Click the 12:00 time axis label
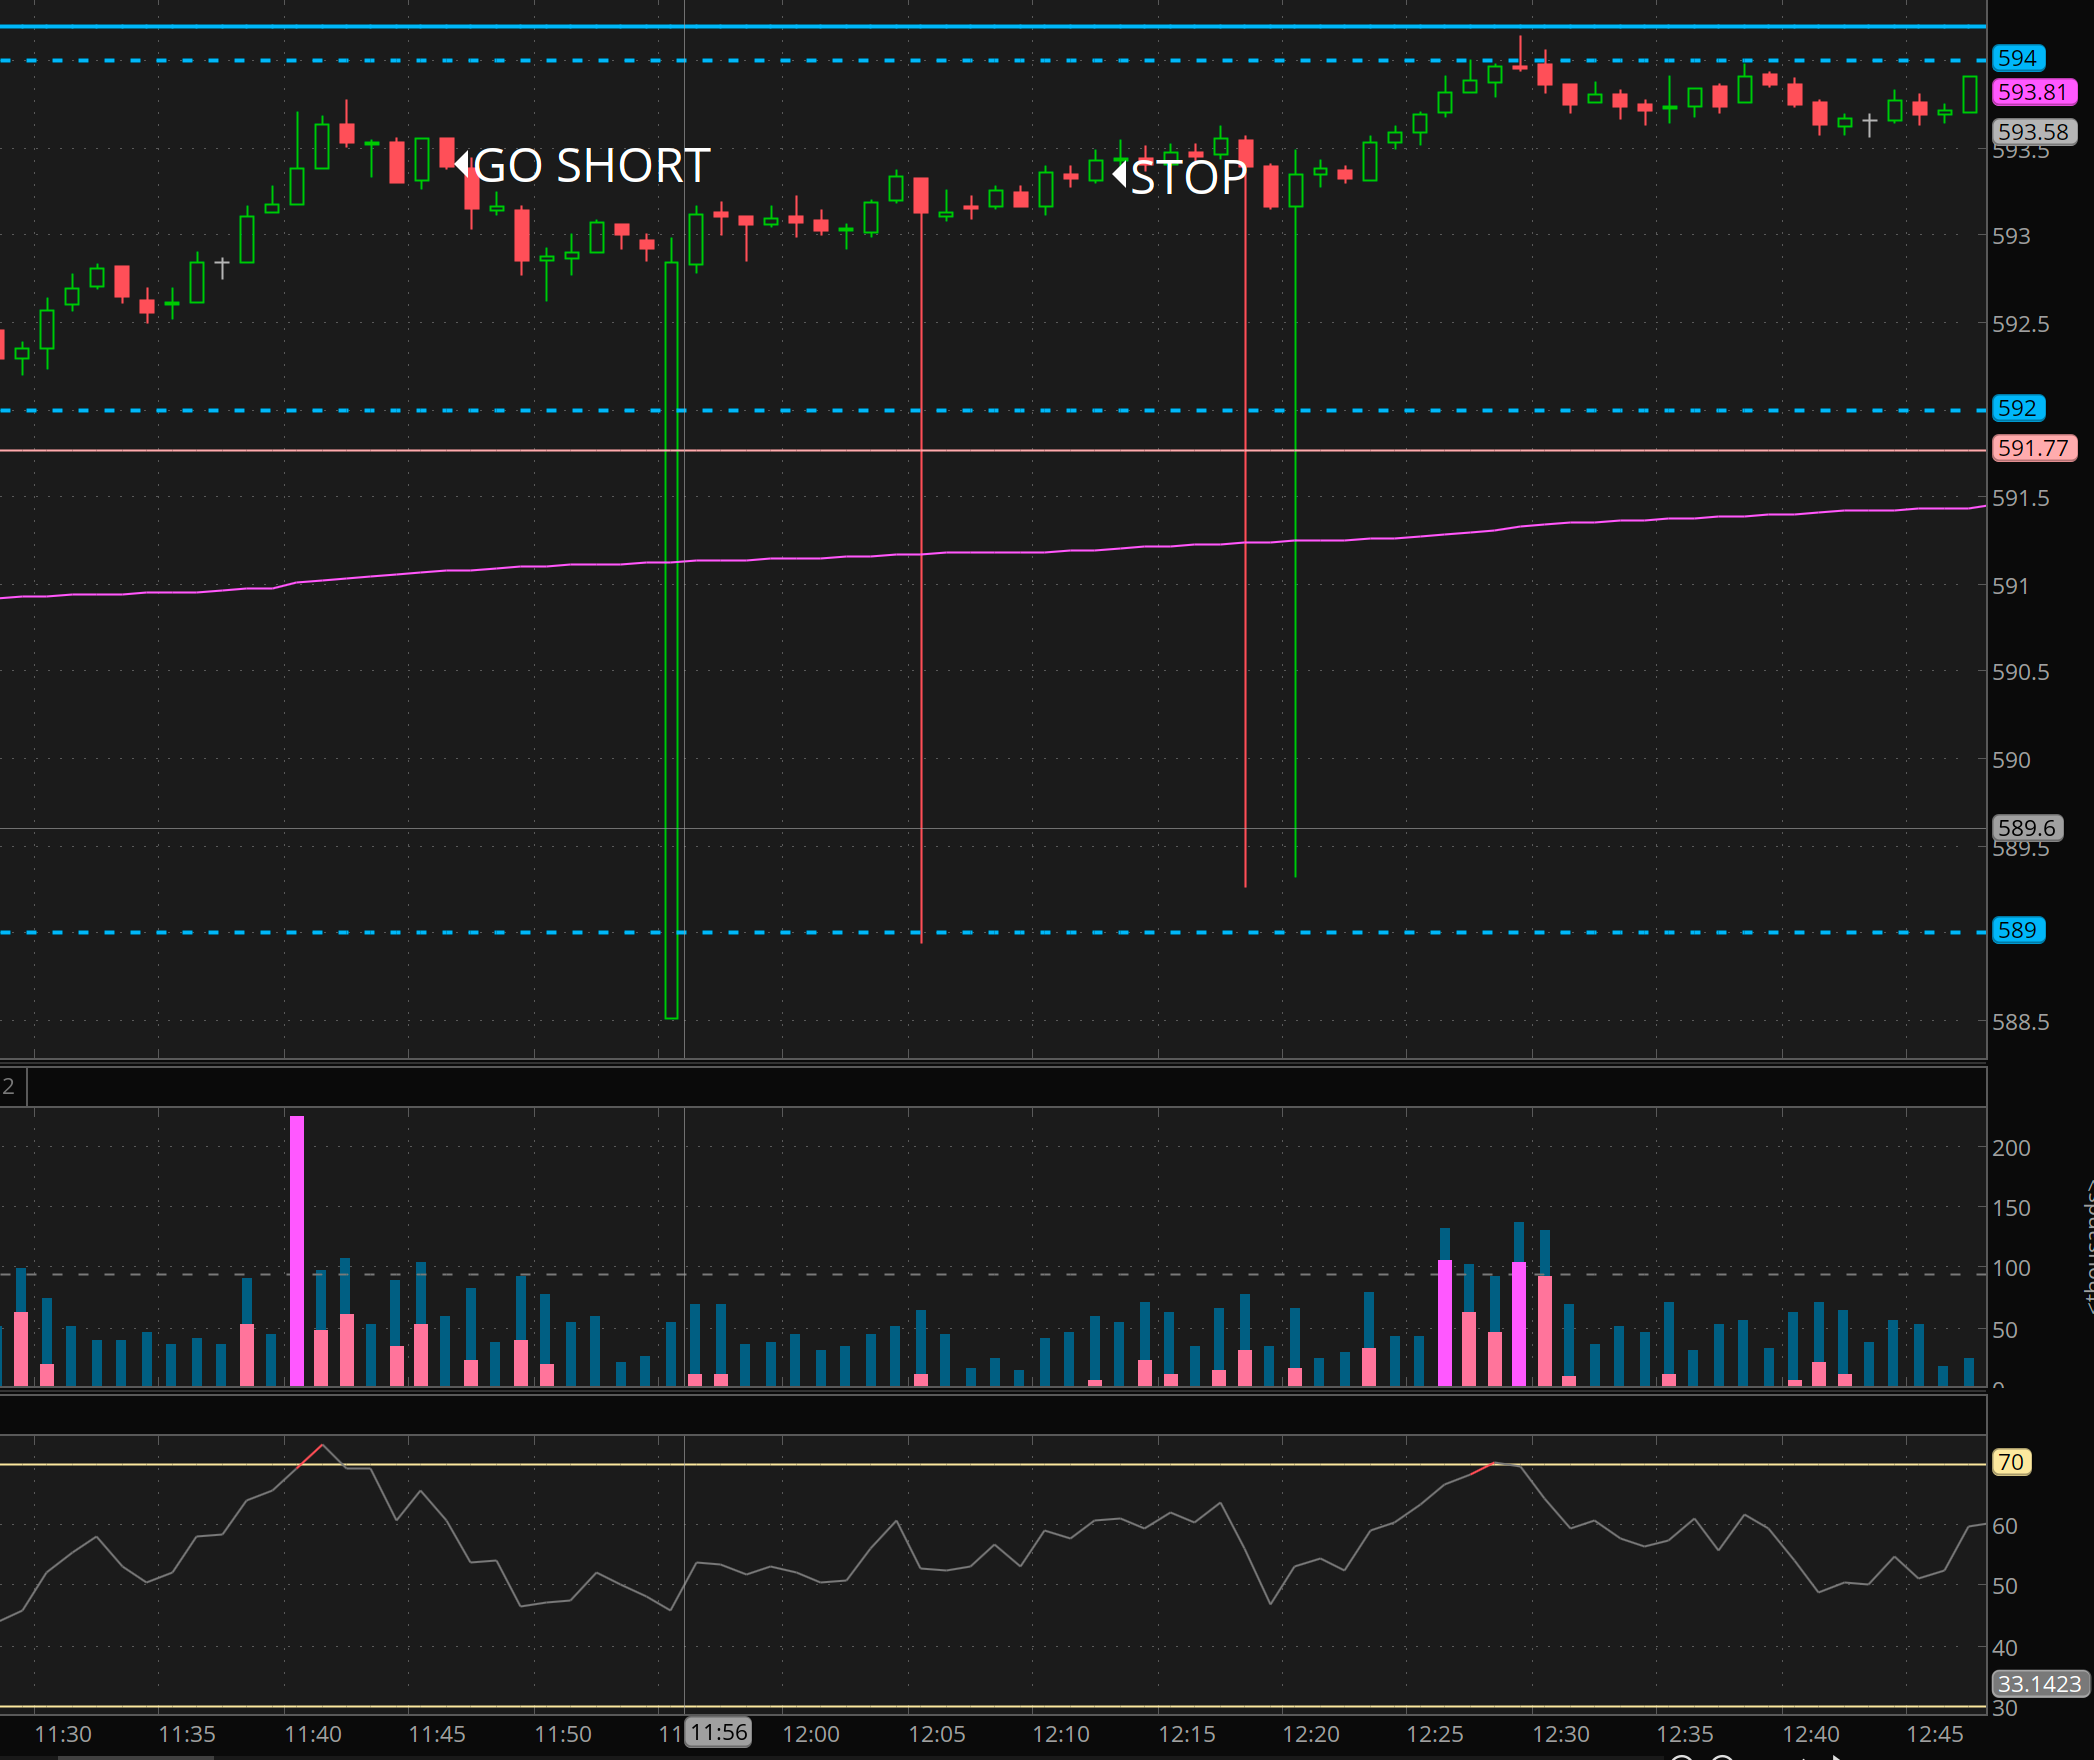This screenshot has height=1760, width=2094. [810, 1734]
